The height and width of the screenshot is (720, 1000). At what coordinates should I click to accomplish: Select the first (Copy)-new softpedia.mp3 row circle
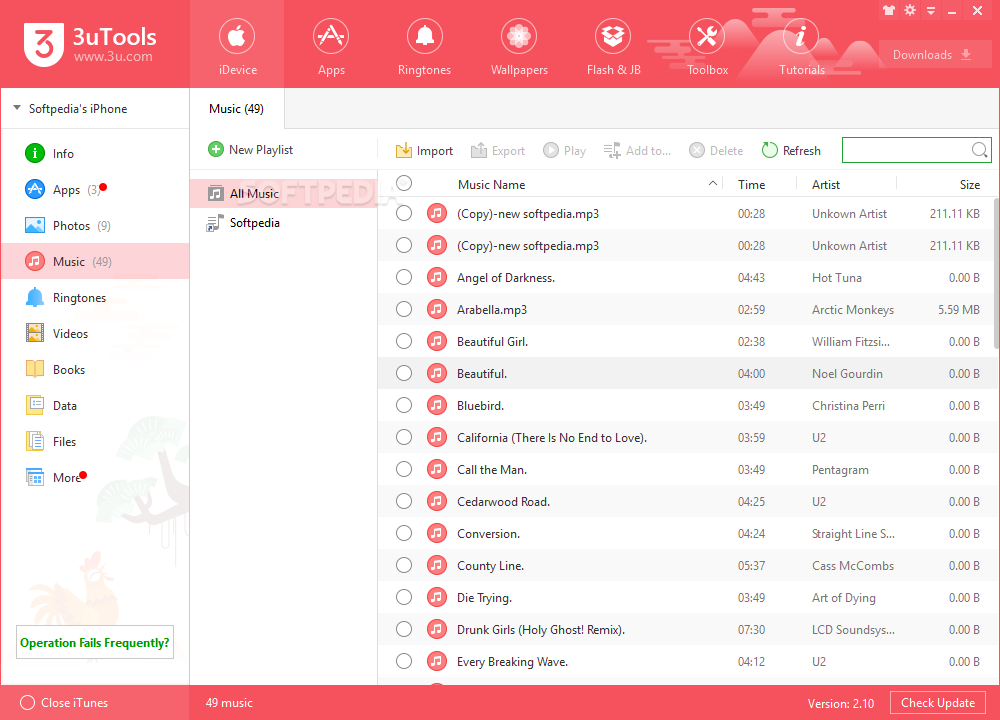coord(404,213)
